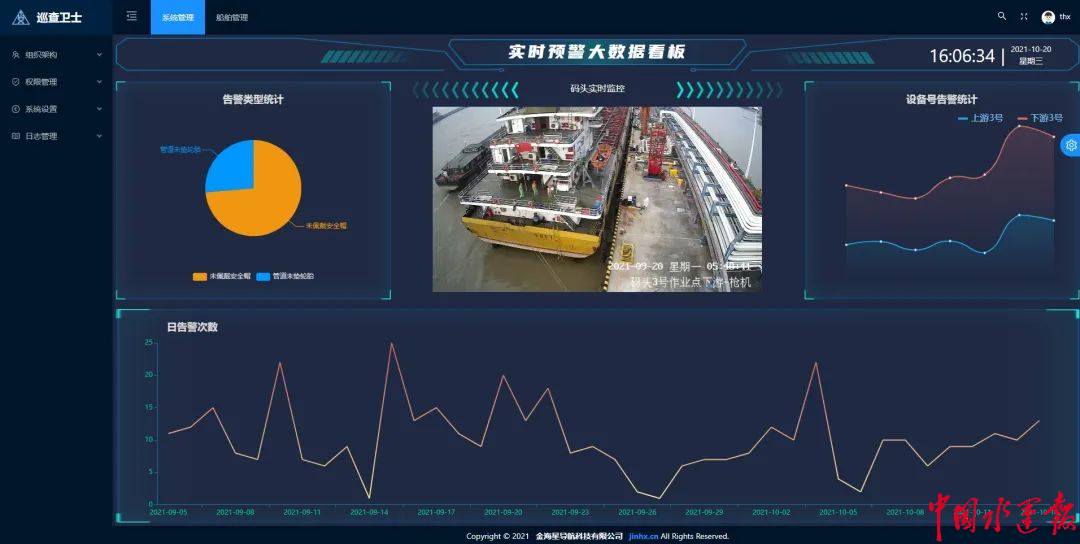The image size is (1080, 544).
Task: Click the 2021-10-08 axis label
Action: tap(904, 512)
